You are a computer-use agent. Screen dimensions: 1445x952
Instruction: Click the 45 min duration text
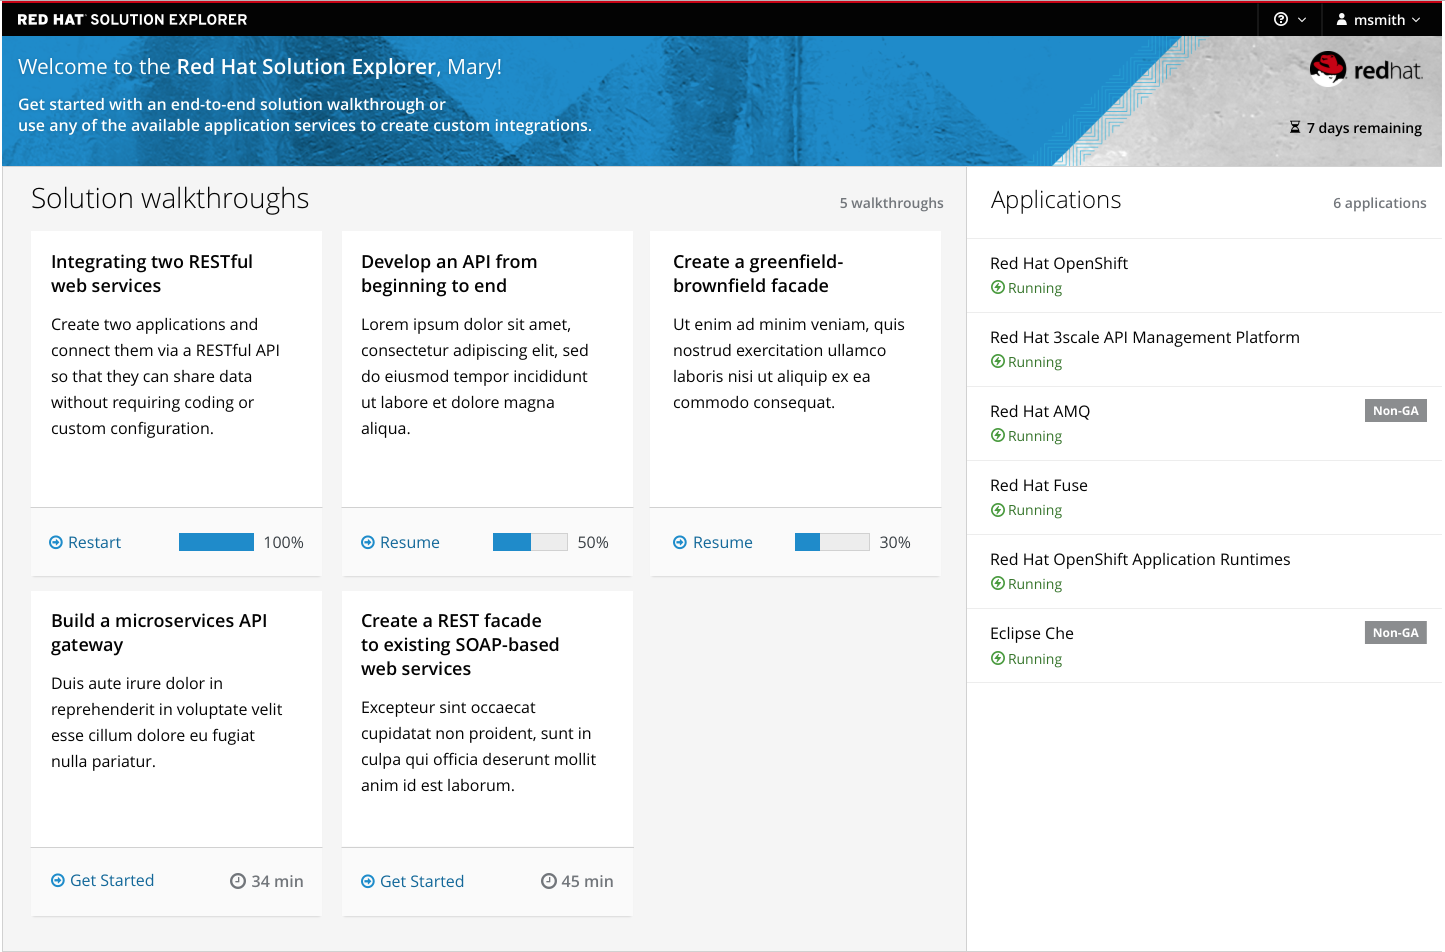click(587, 881)
